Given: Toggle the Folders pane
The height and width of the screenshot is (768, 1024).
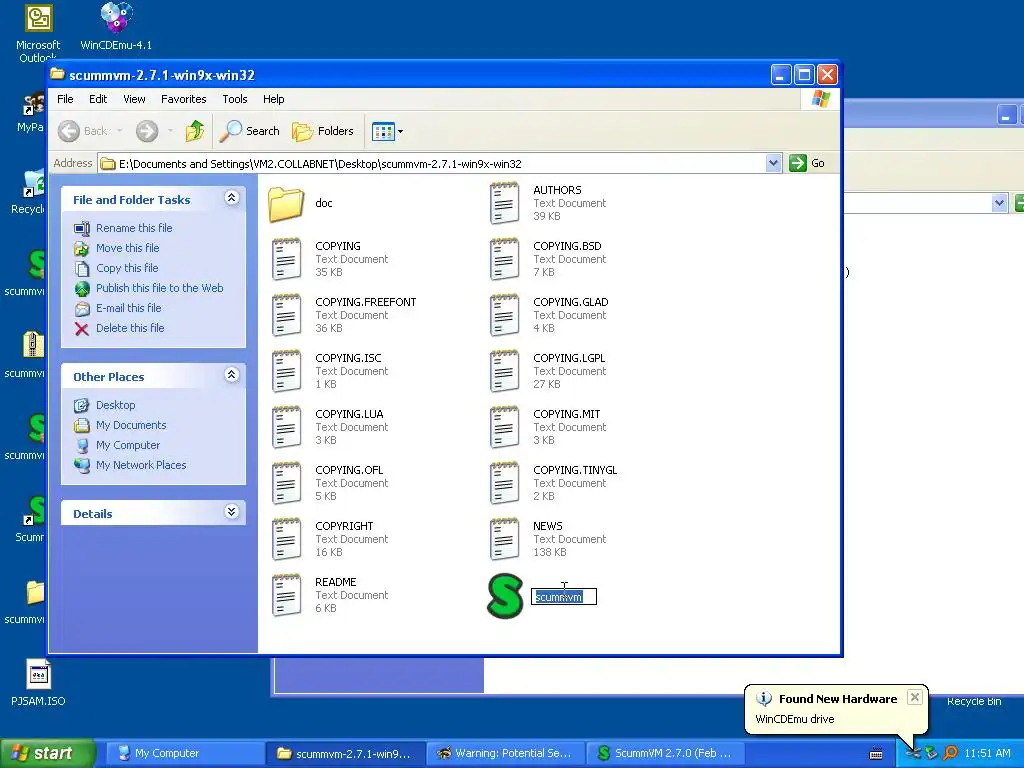Looking at the screenshot, I should point(323,131).
